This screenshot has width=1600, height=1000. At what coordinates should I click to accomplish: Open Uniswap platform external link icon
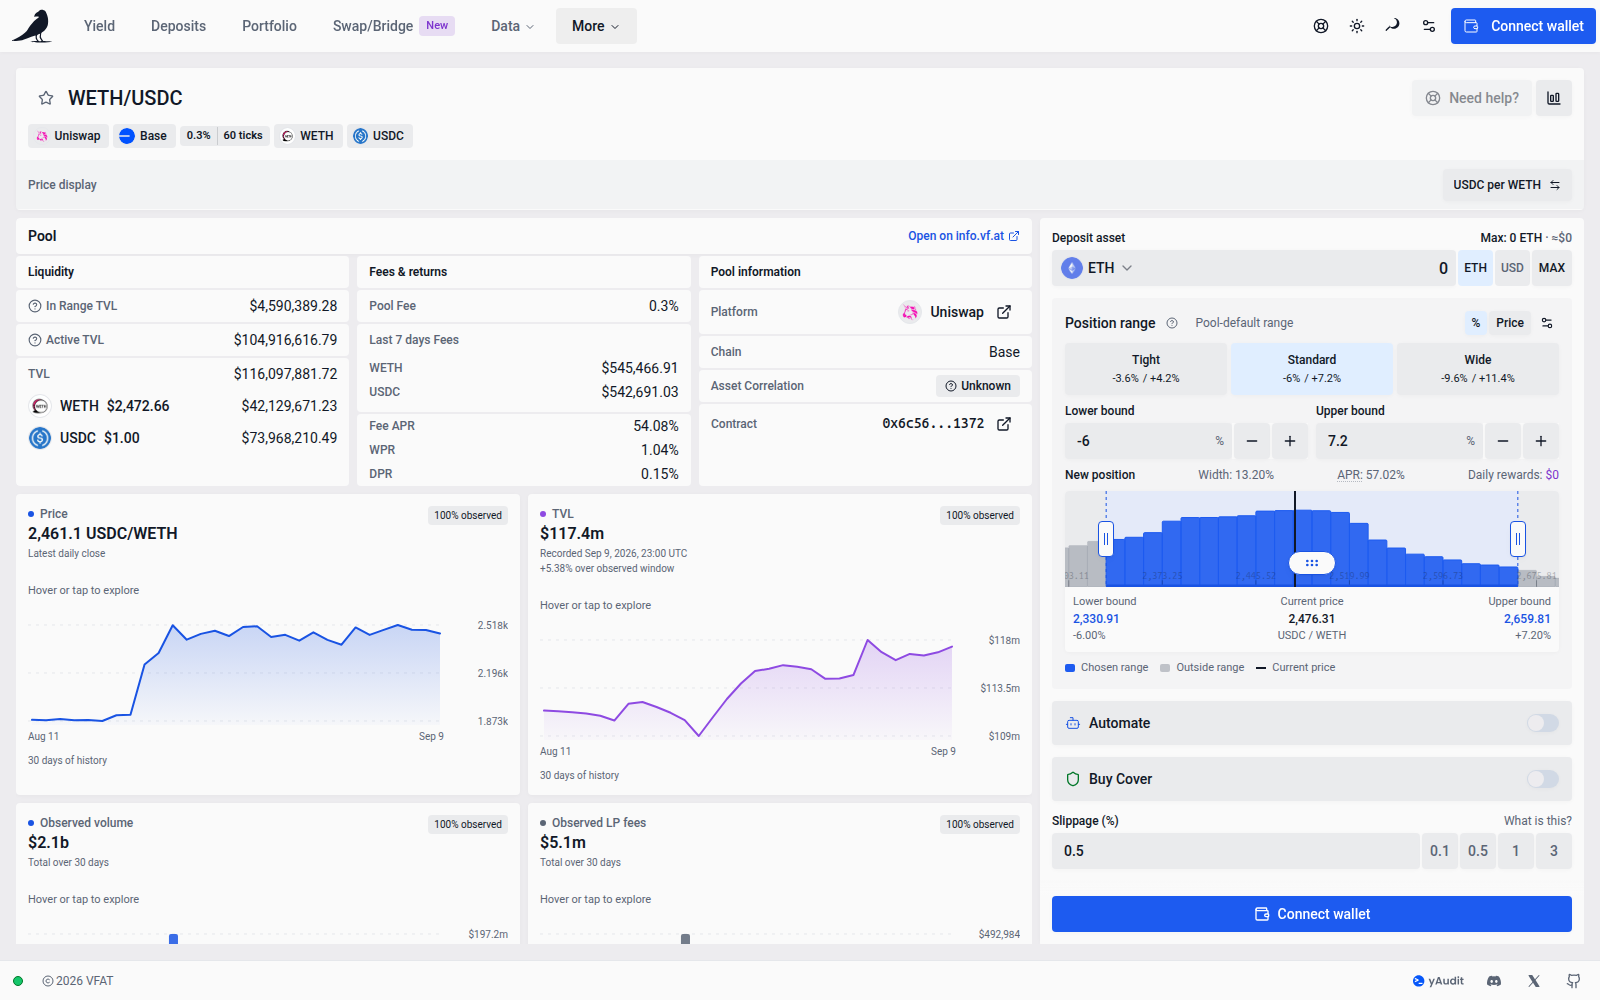(x=1004, y=312)
